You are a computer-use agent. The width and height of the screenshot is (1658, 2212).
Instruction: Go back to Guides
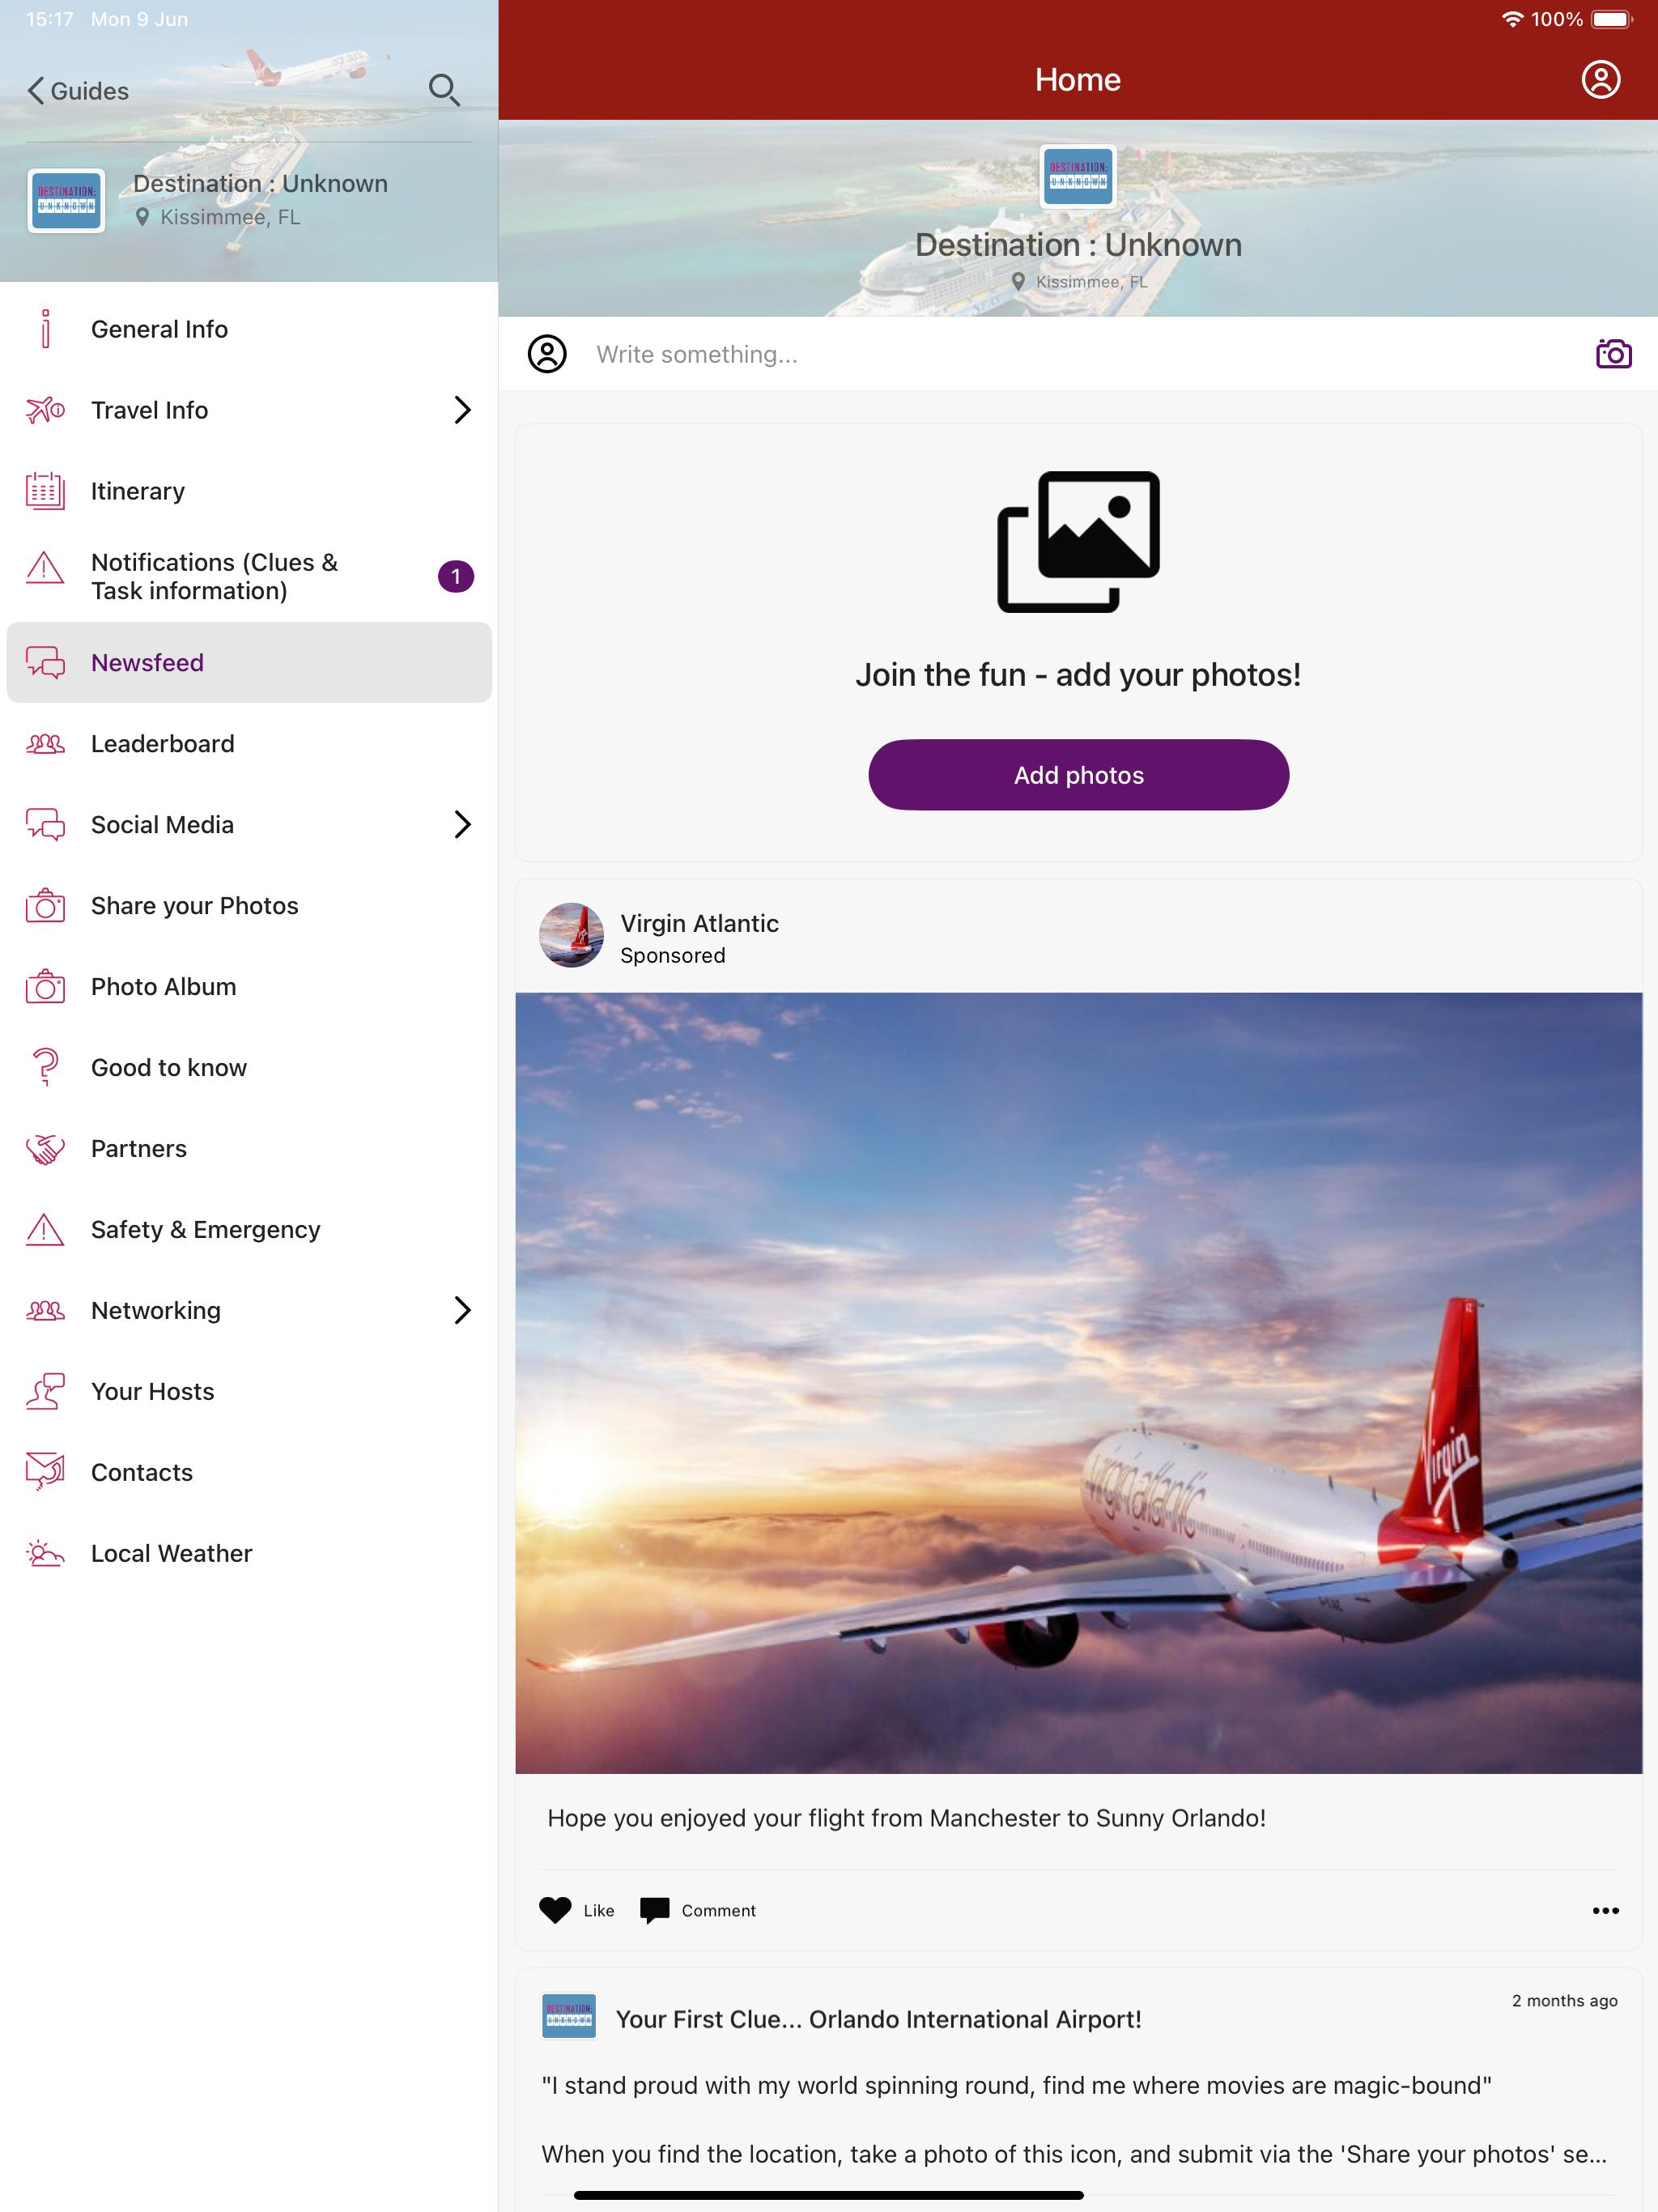(78, 90)
